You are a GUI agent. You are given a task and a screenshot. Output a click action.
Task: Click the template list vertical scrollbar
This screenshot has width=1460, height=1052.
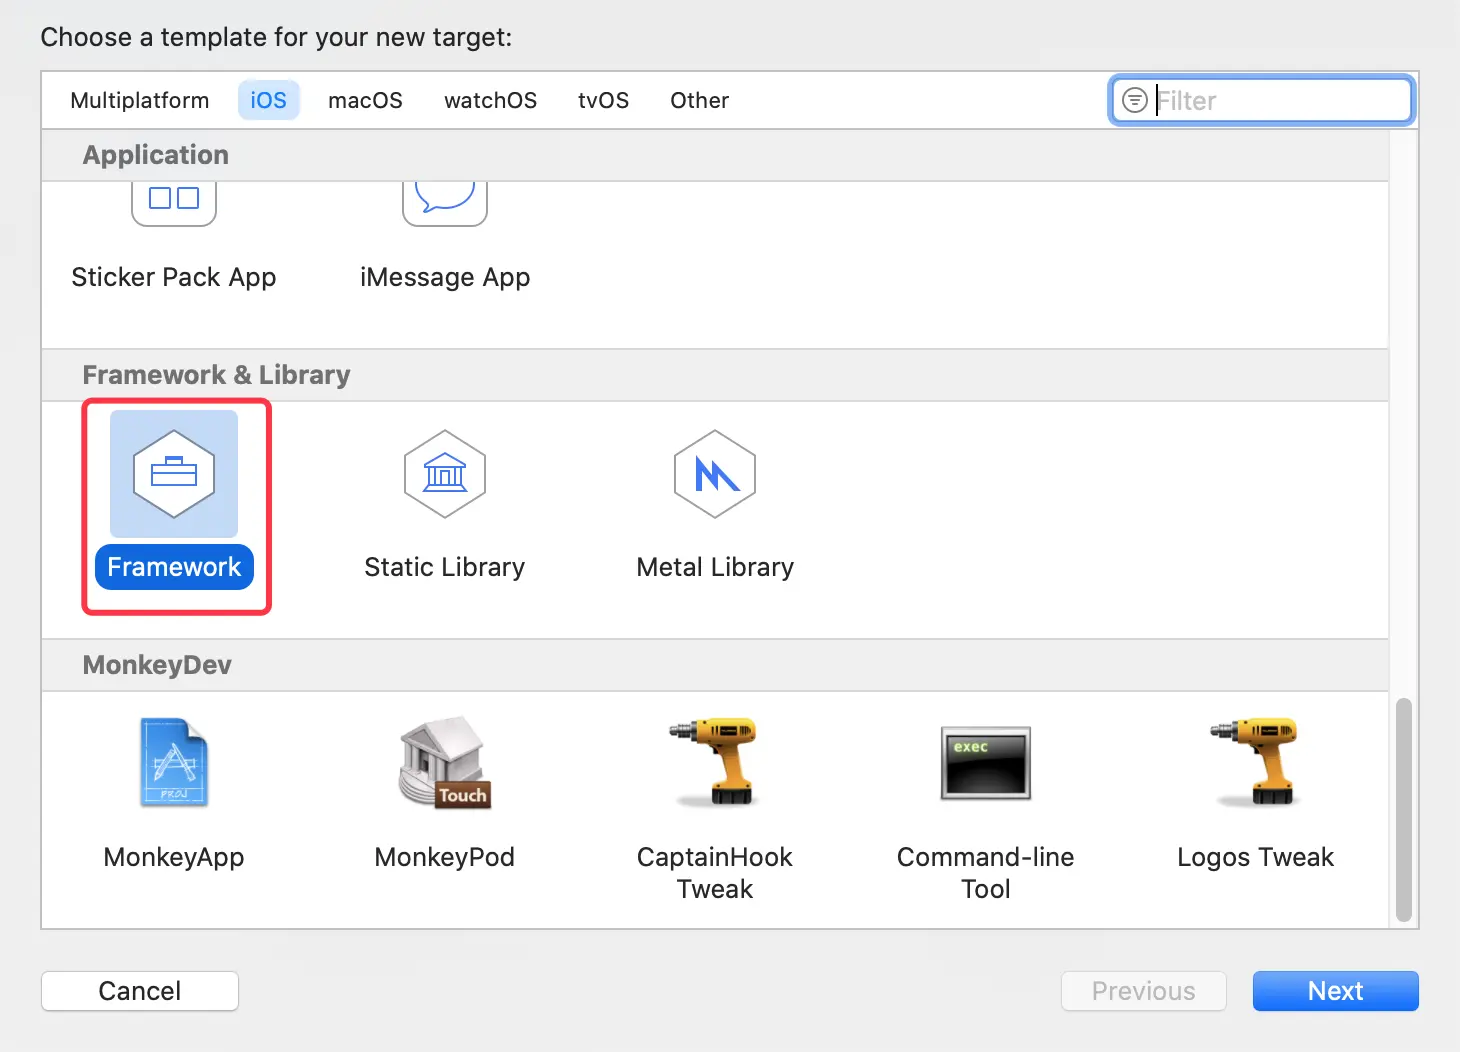(1404, 810)
